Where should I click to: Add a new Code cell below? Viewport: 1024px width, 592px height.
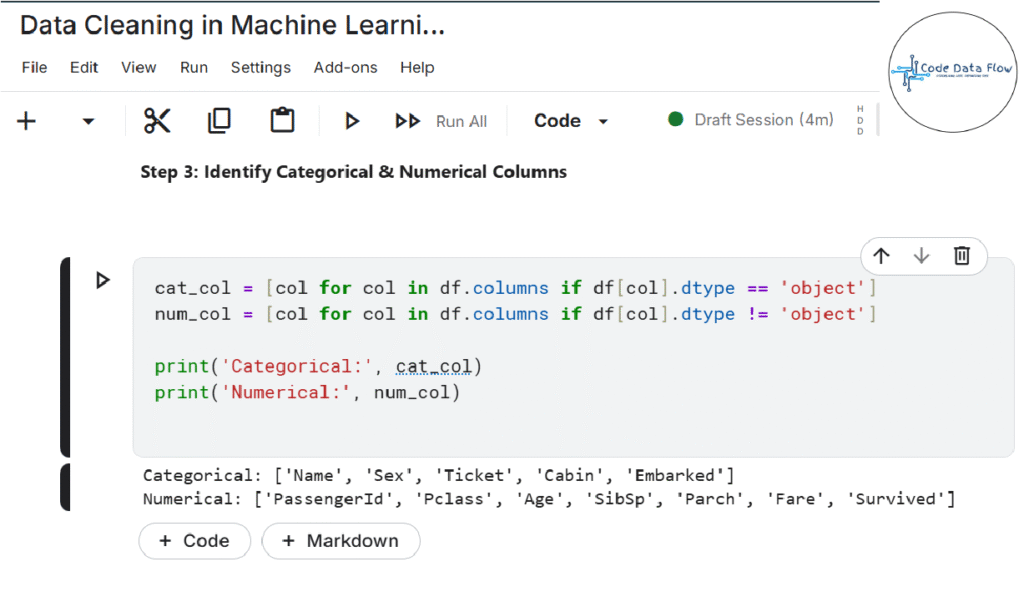pos(194,541)
